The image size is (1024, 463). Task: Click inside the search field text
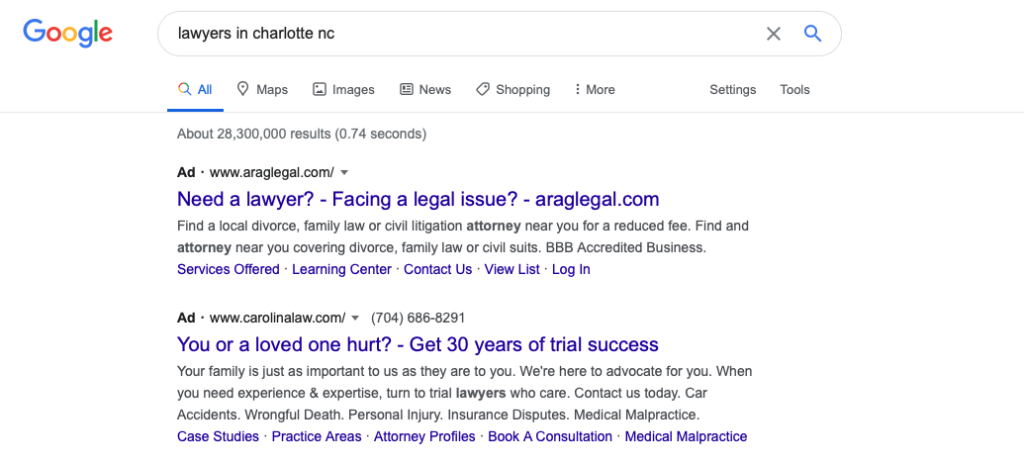tap(256, 33)
